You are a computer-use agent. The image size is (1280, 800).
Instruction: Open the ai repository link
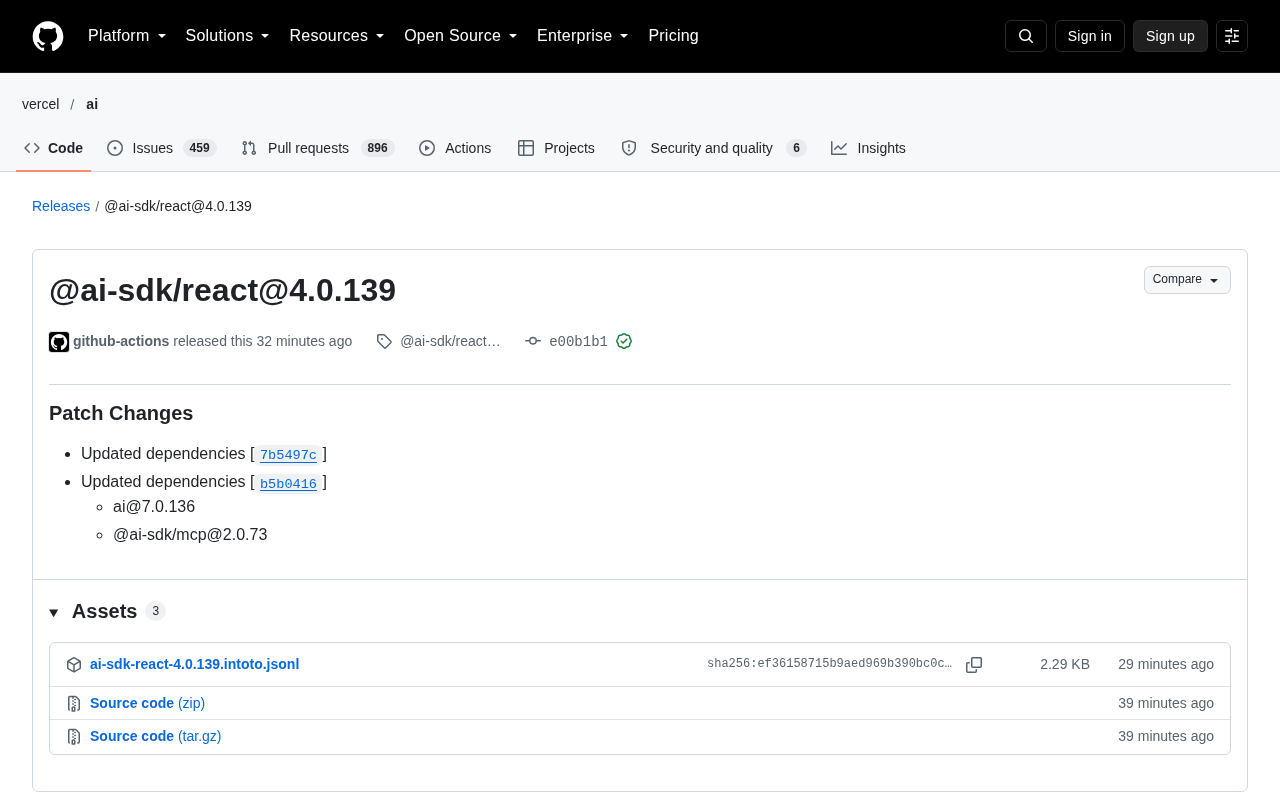[92, 104]
